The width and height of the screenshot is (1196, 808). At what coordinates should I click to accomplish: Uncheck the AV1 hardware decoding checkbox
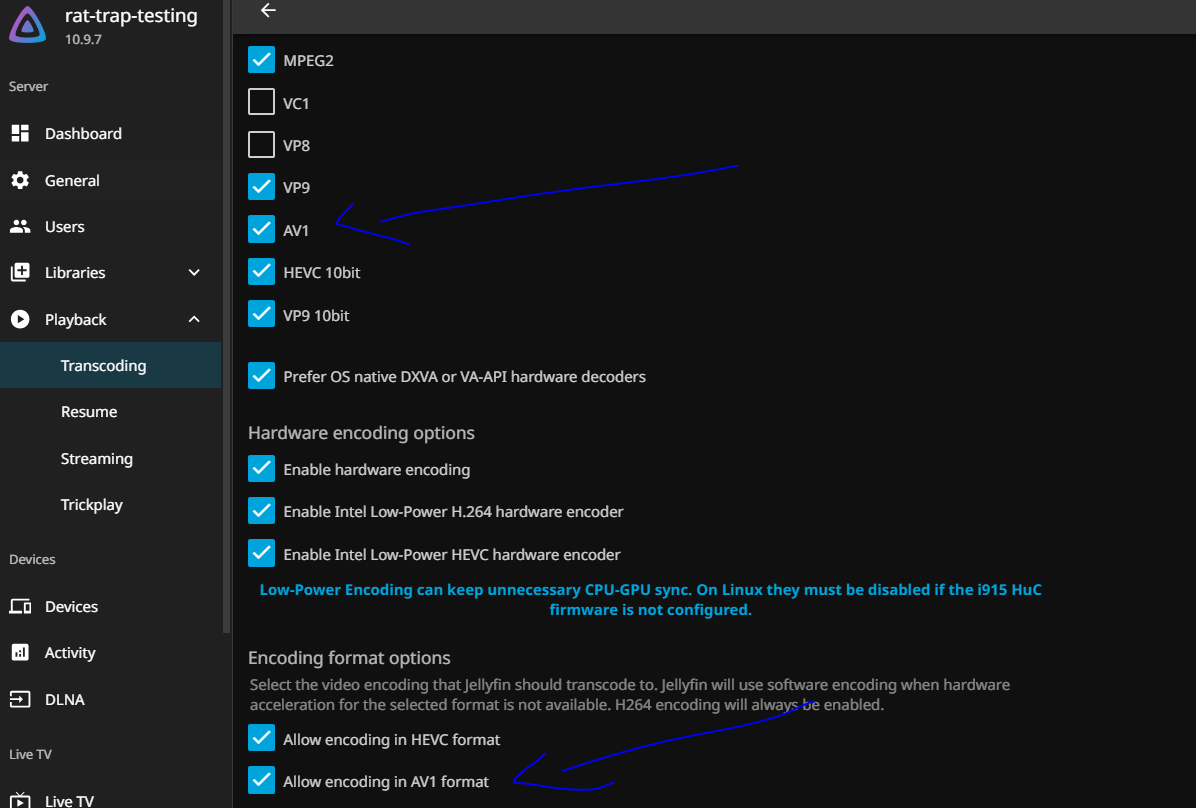coord(261,230)
